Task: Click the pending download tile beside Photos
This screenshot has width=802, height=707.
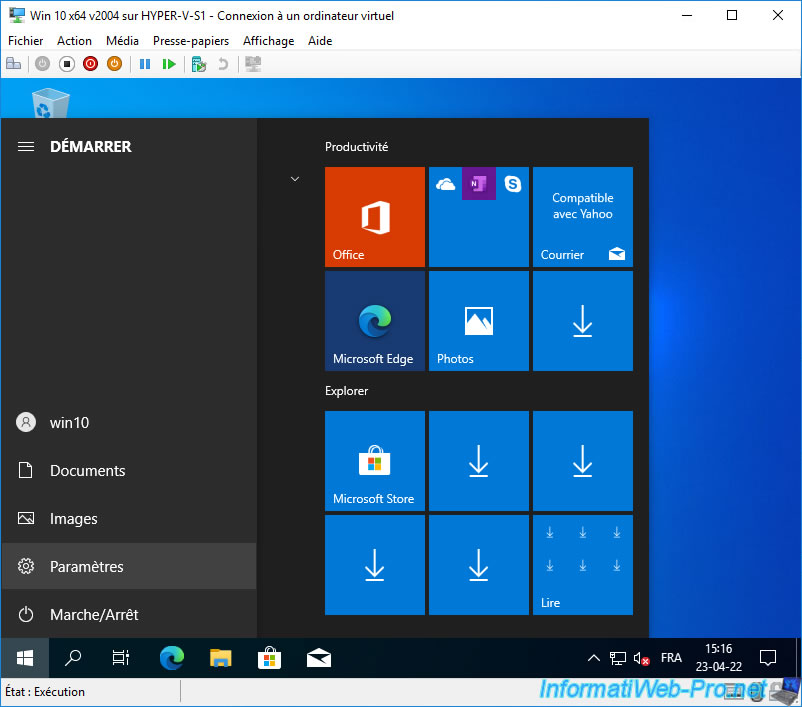Action: pyautogui.click(x=583, y=321)
